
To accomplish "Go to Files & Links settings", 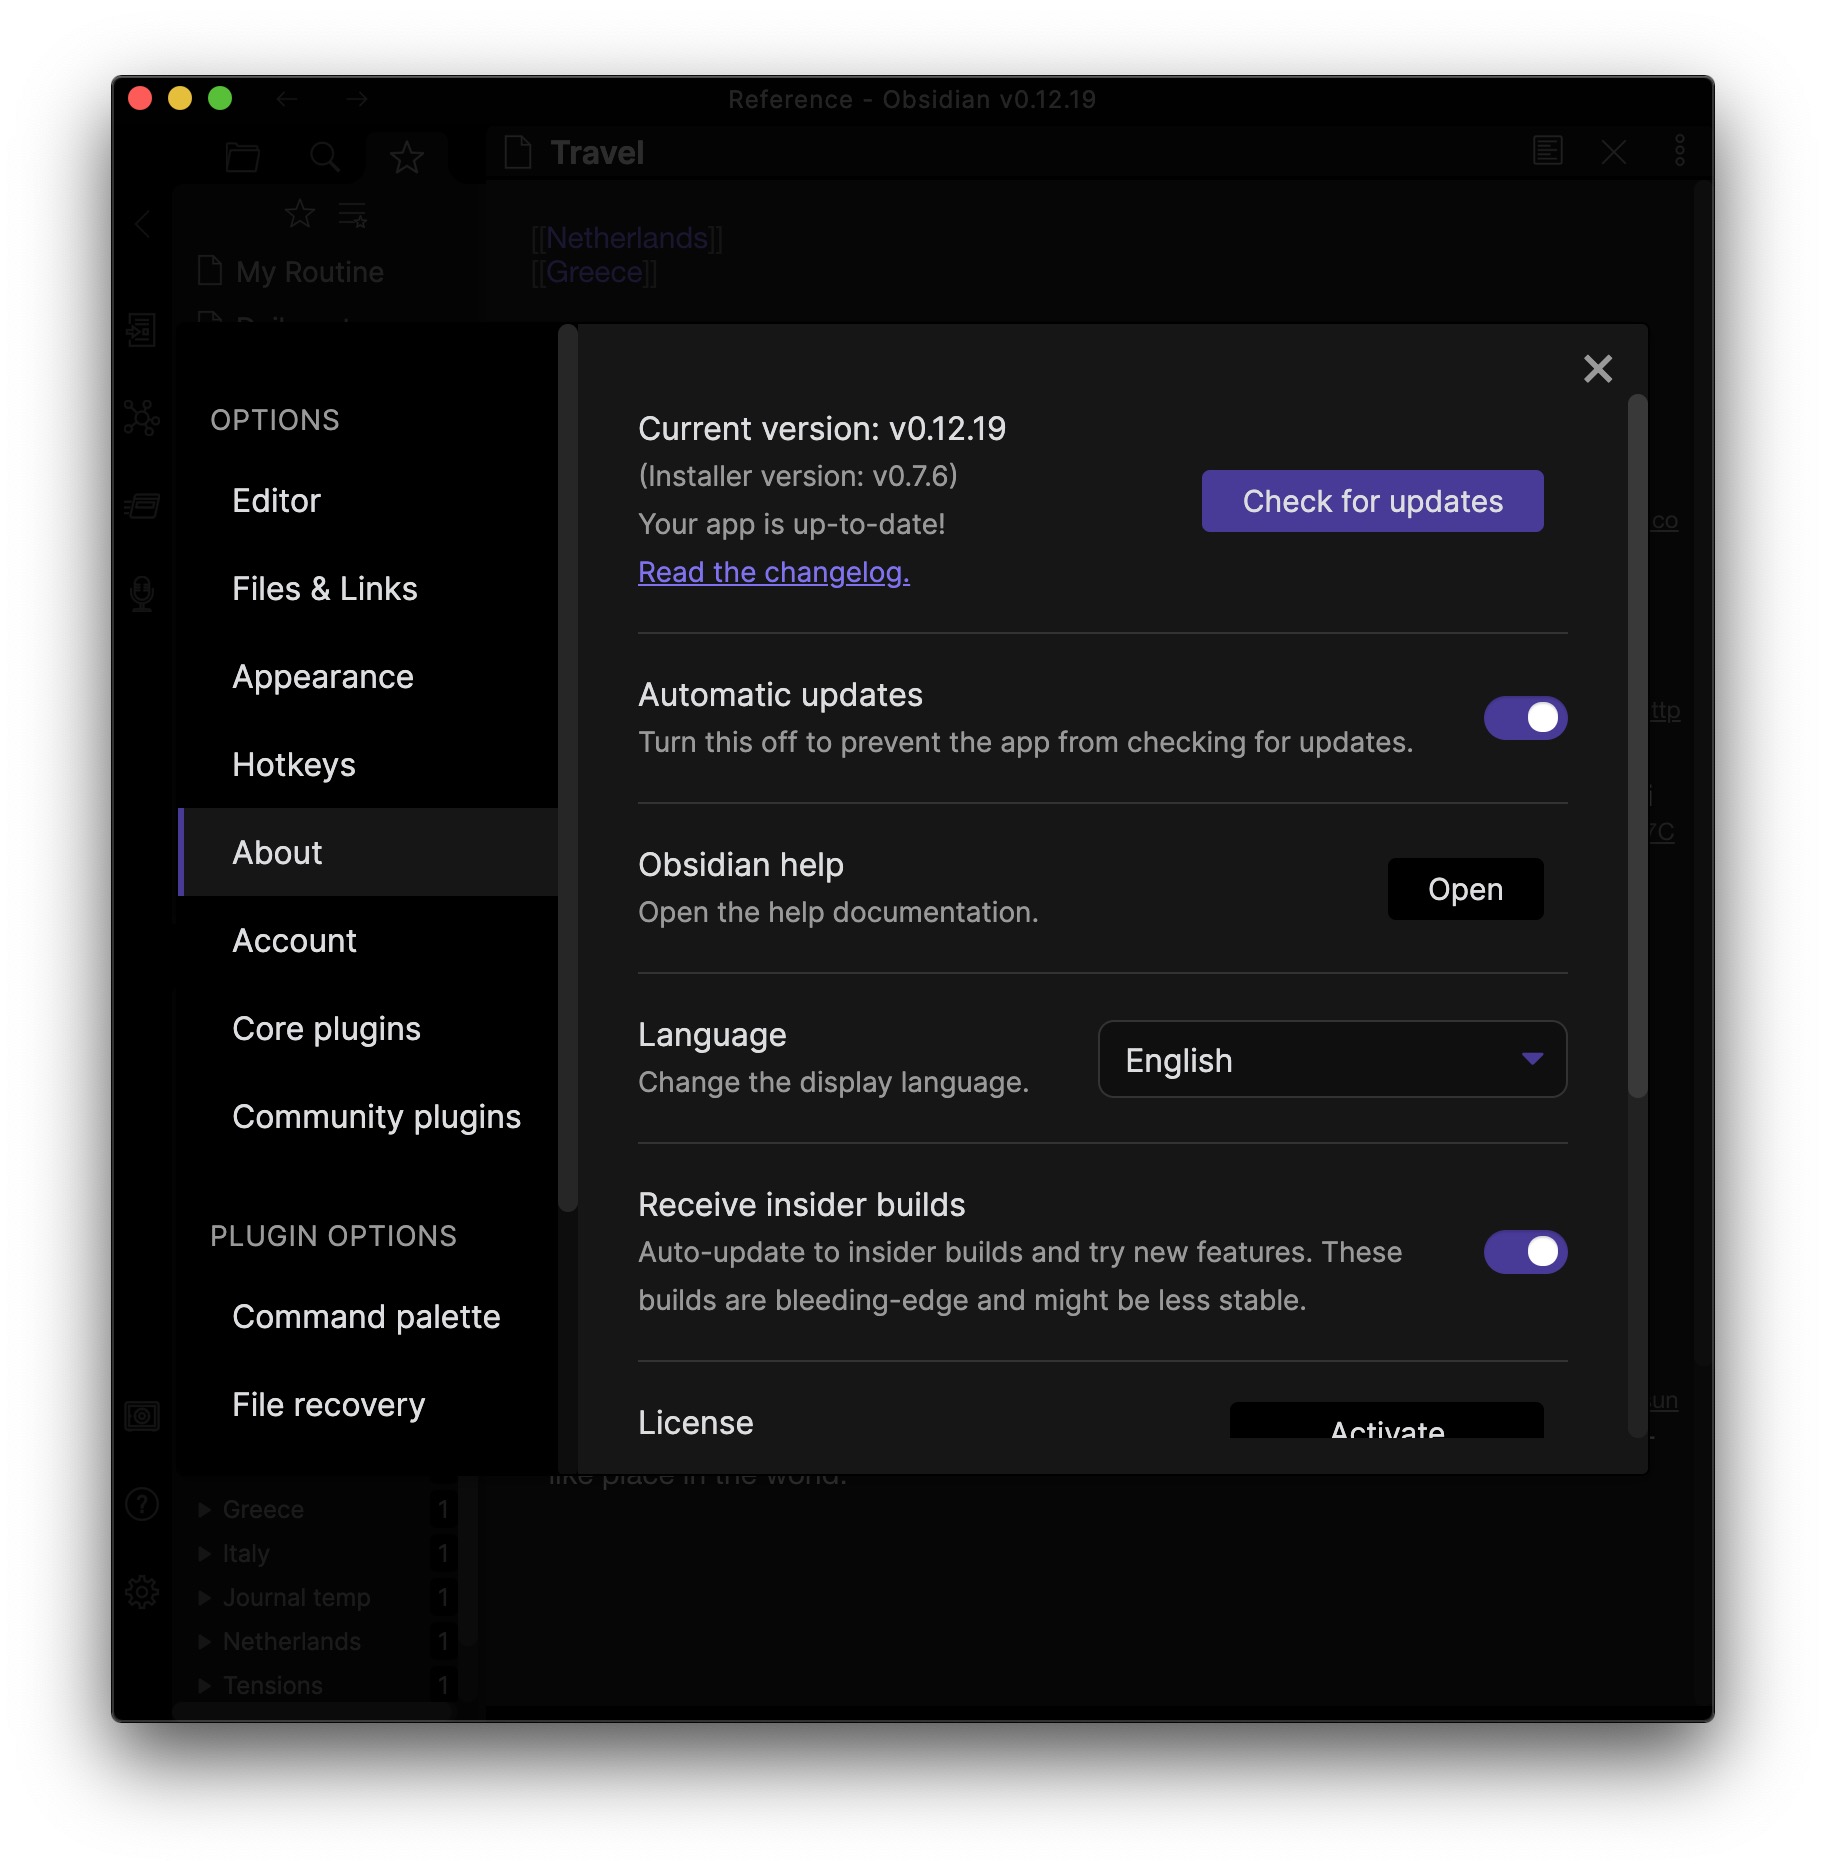I will coord(368,588).
